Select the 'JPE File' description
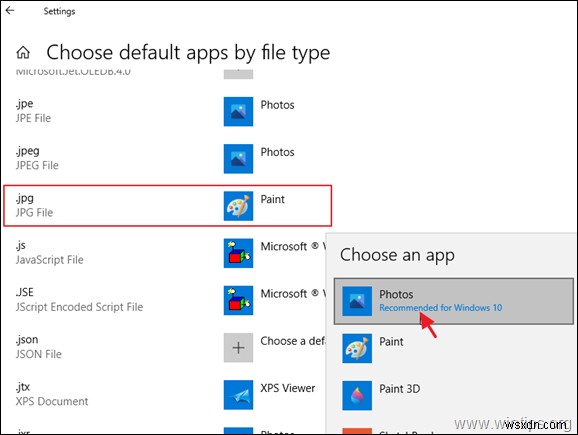 tap(33, 118)
